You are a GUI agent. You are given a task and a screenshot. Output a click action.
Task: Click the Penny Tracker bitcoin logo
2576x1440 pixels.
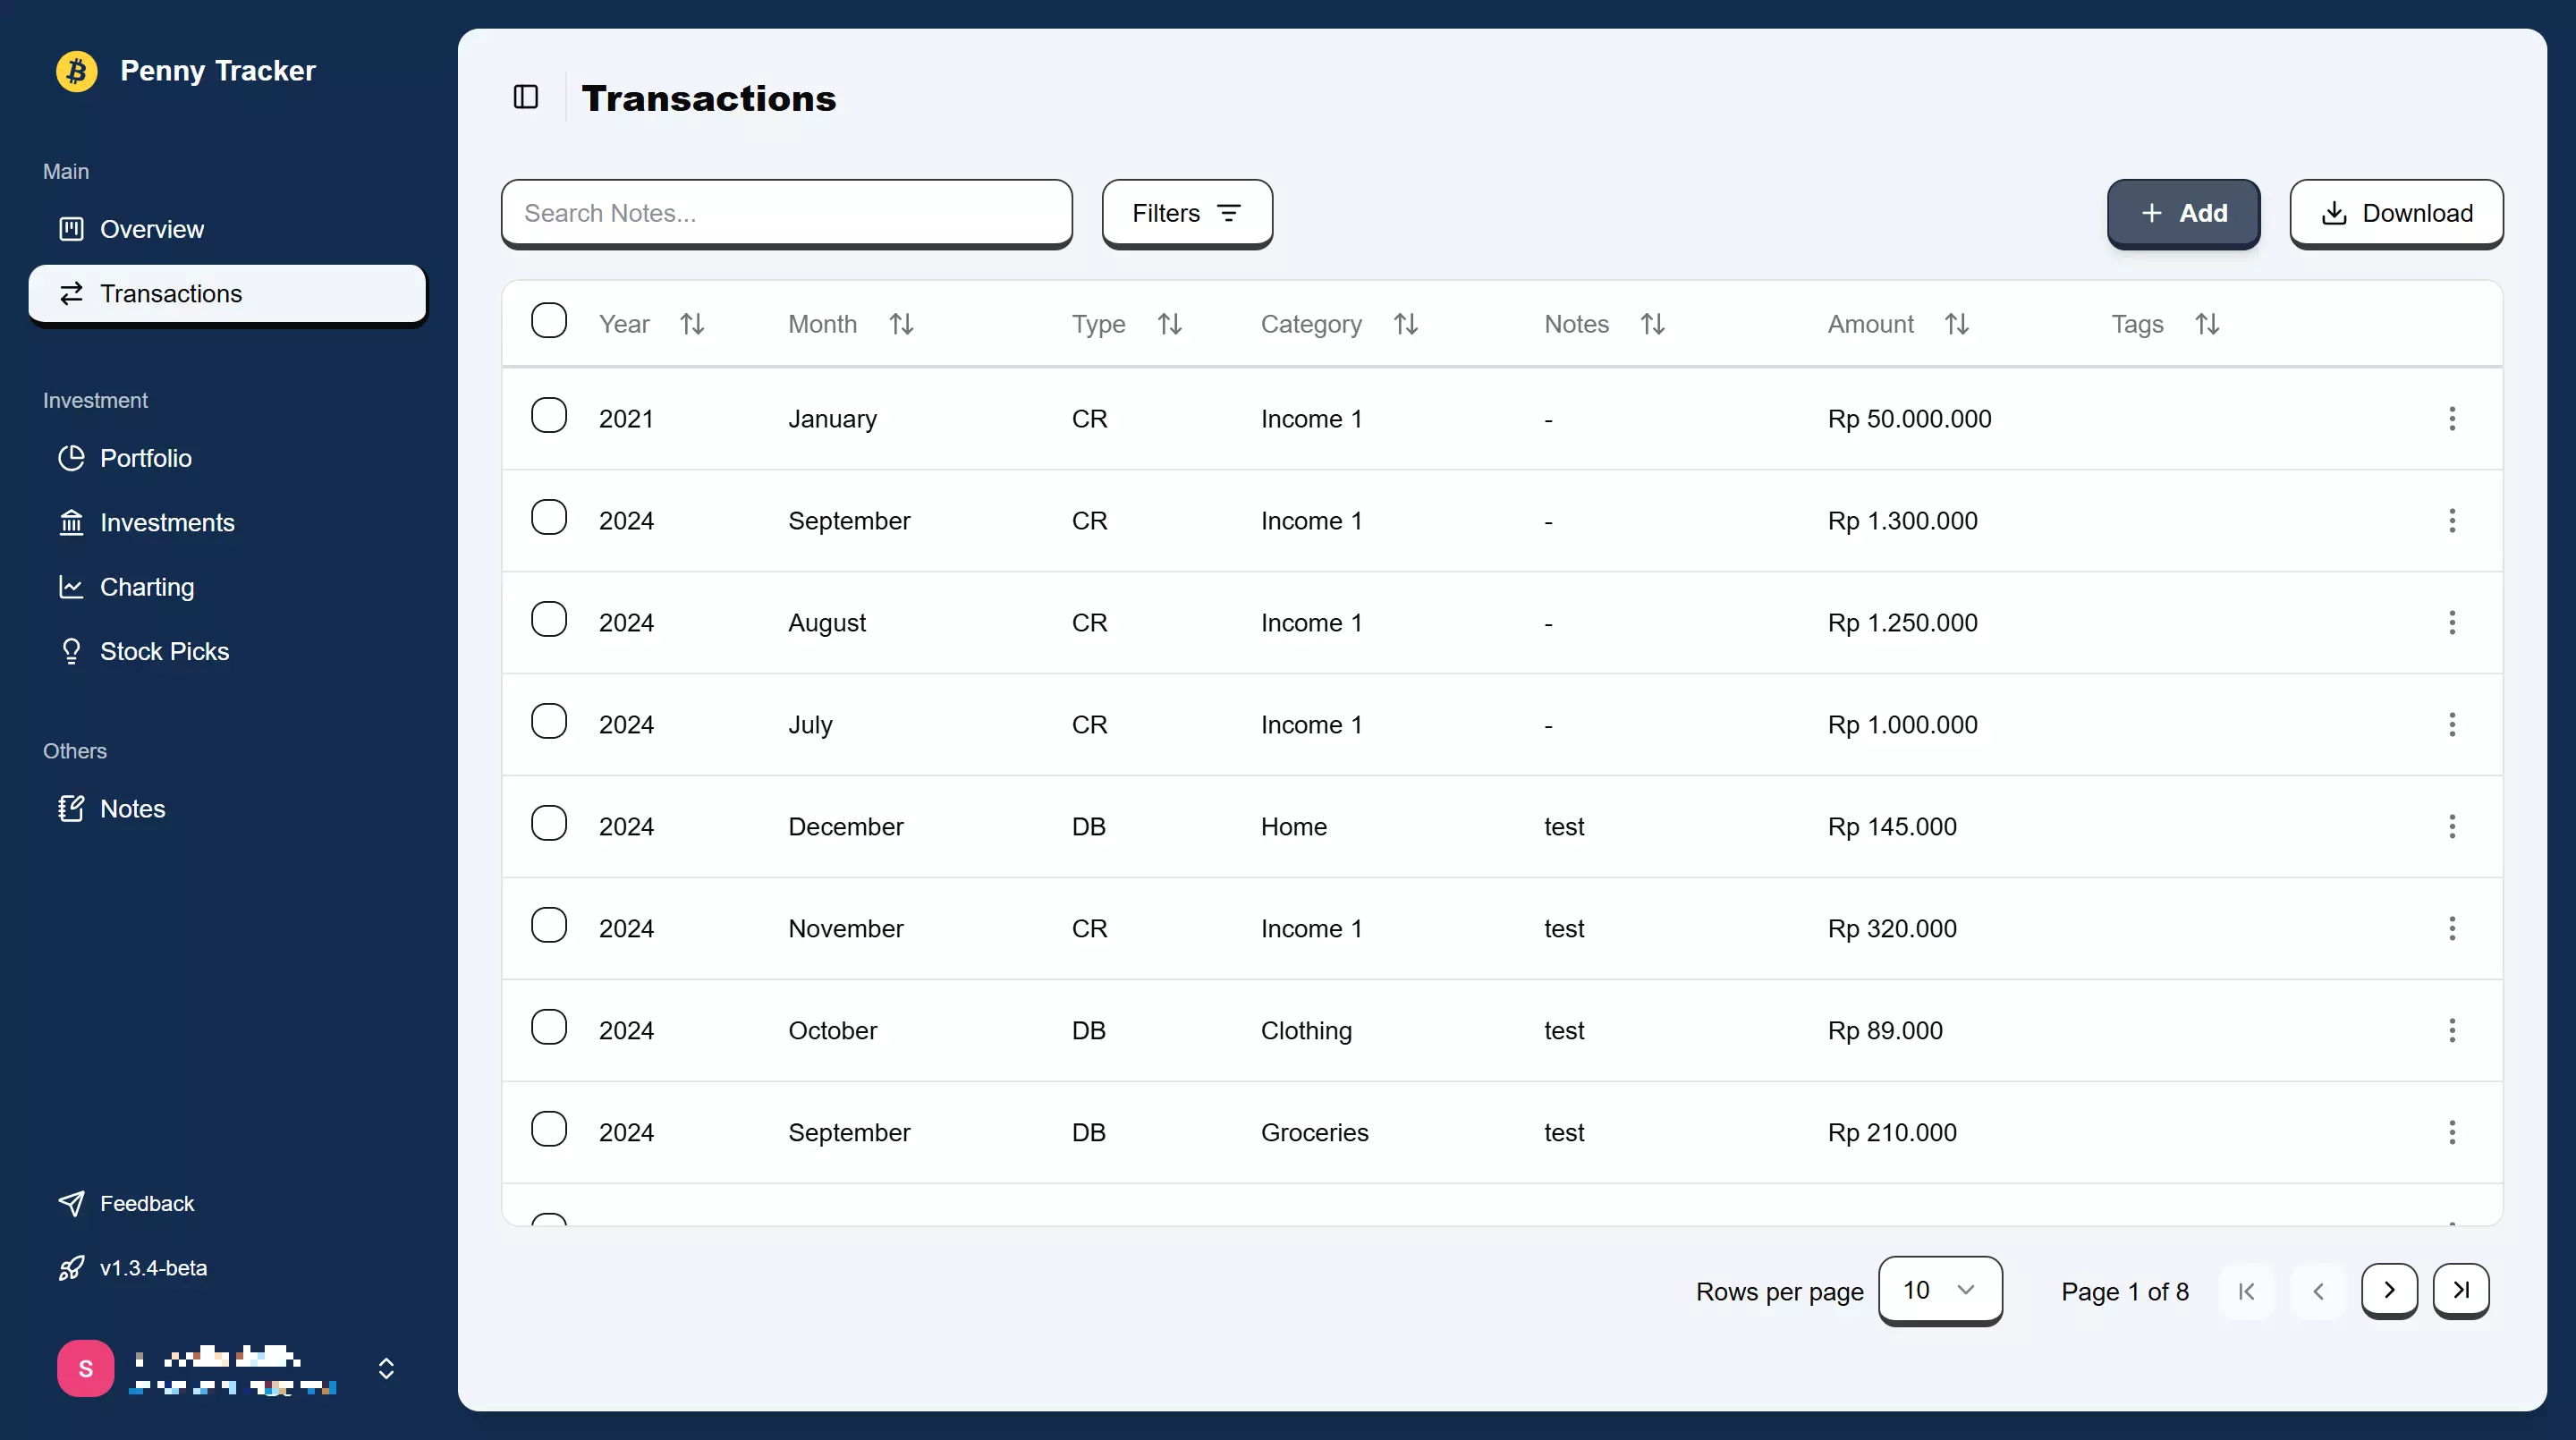click(77, 71)
